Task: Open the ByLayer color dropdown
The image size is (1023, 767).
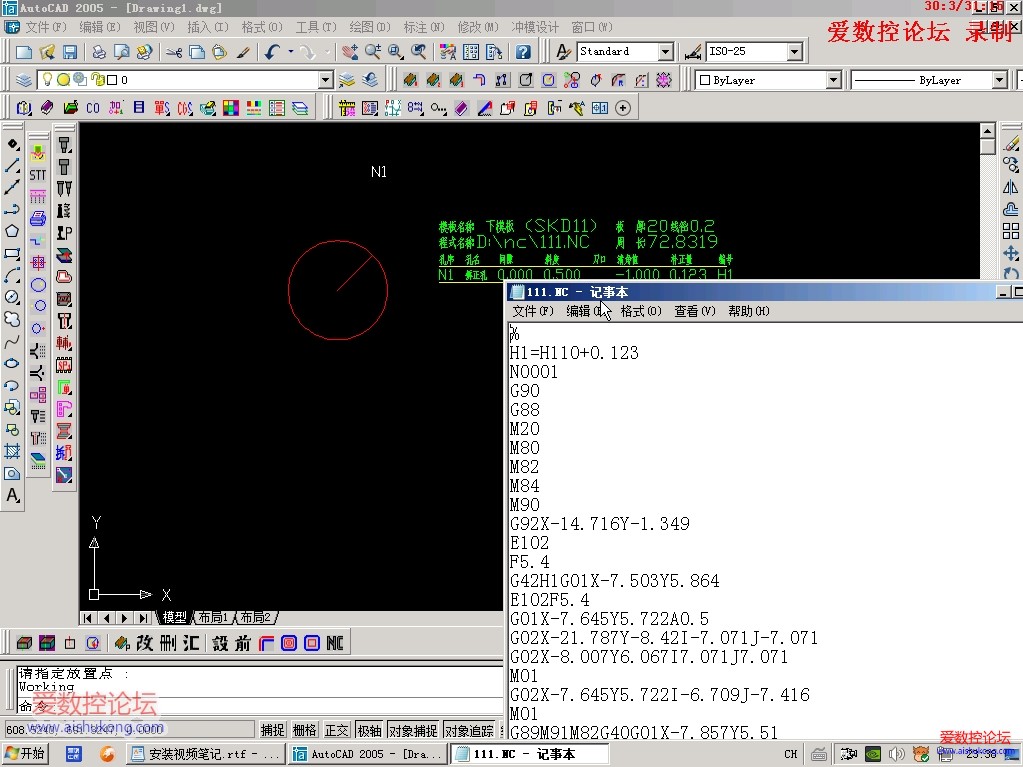Action: [x=833, y=80]
